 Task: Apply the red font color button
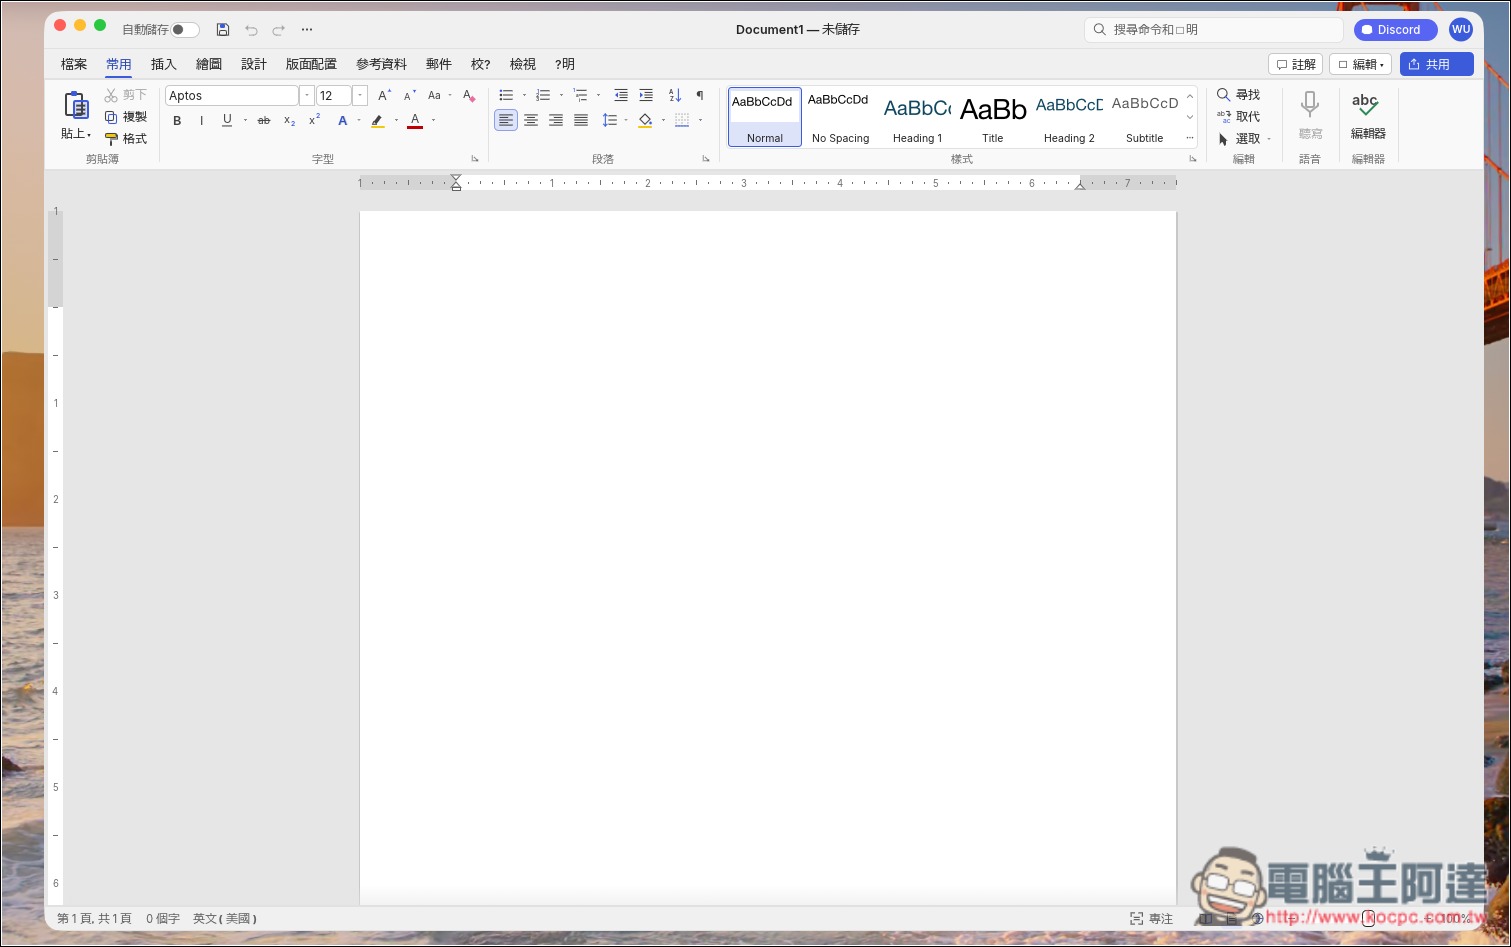pos(415,121)
